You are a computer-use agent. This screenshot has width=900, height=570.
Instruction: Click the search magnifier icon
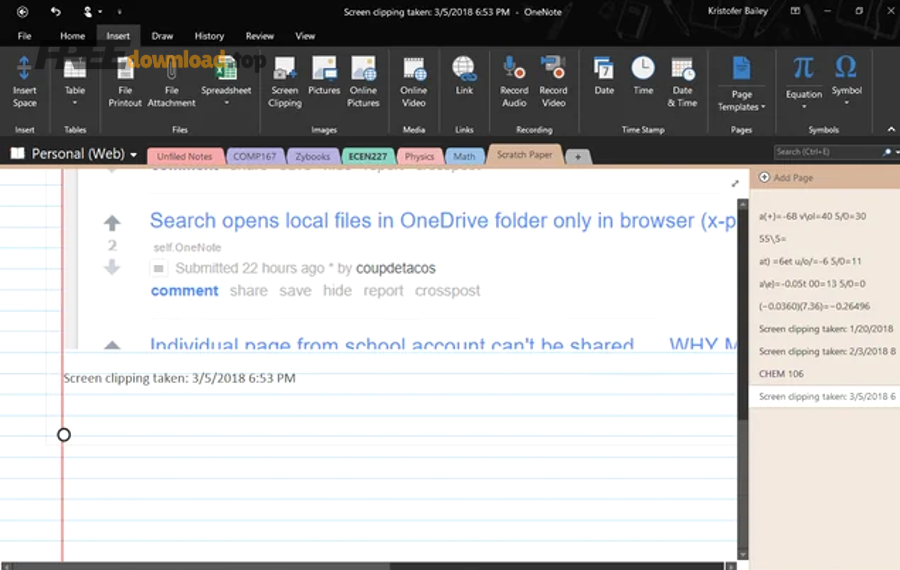coord(886,152)
